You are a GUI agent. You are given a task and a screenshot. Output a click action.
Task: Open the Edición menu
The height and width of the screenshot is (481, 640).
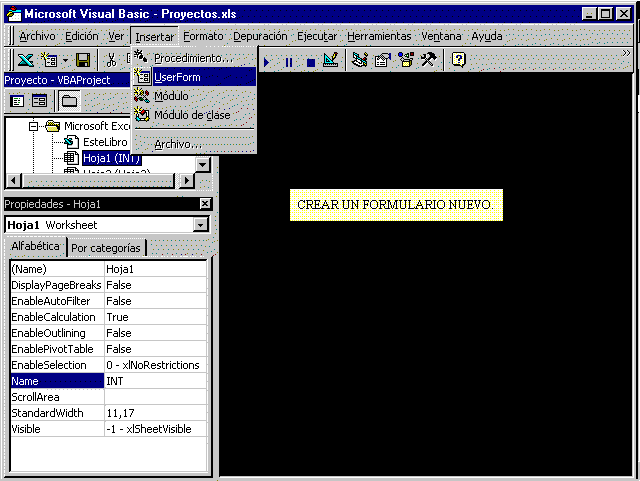click(x=82, y=36)
